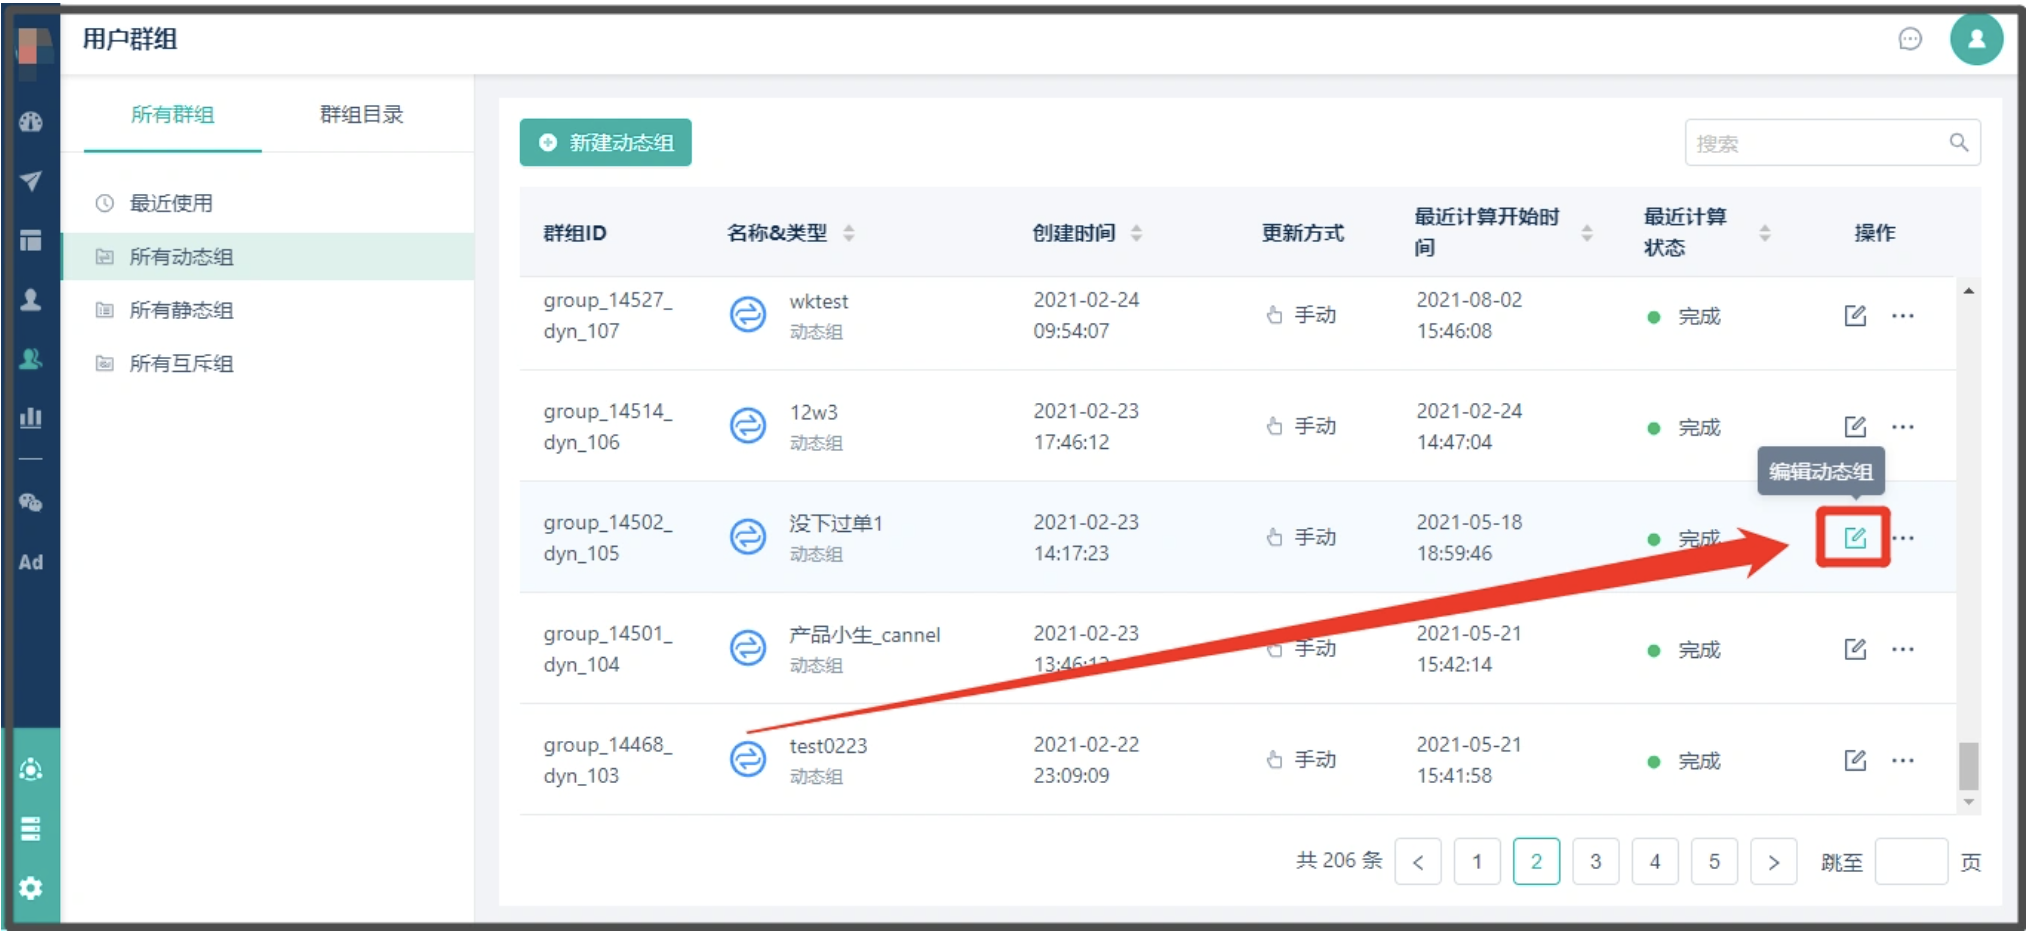The image size is (2028, 932).
Task: Switch to 群组目录 tab
Action: [362, 115]
